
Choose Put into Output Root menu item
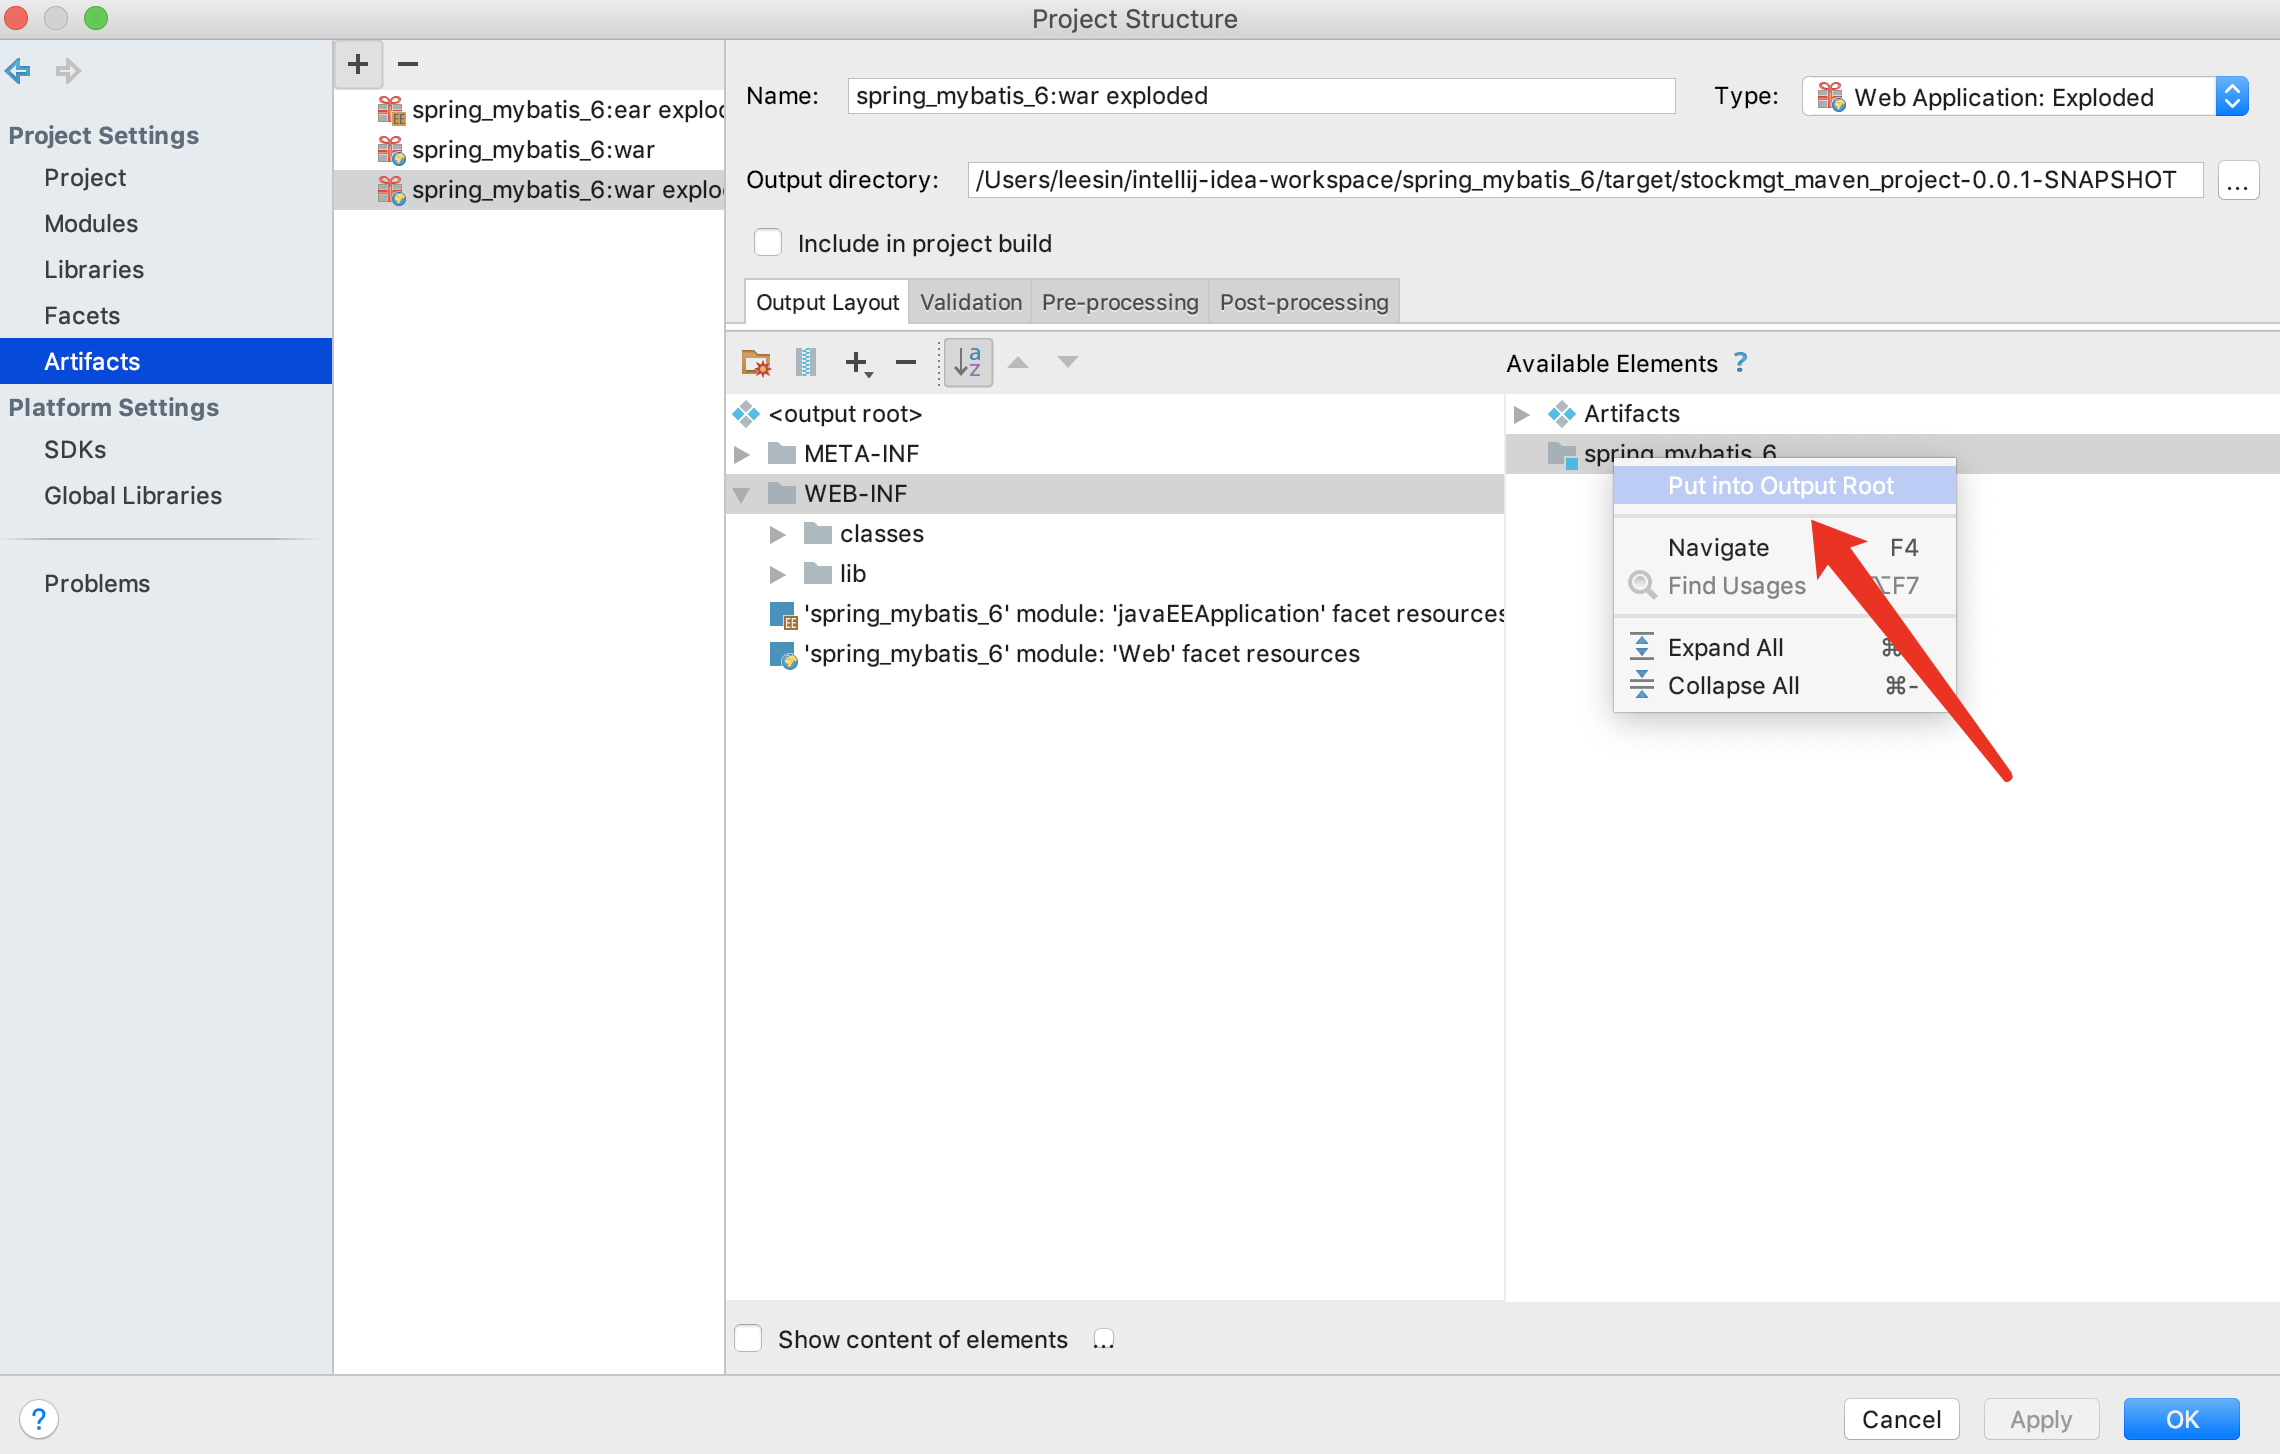pos(1780,486)
